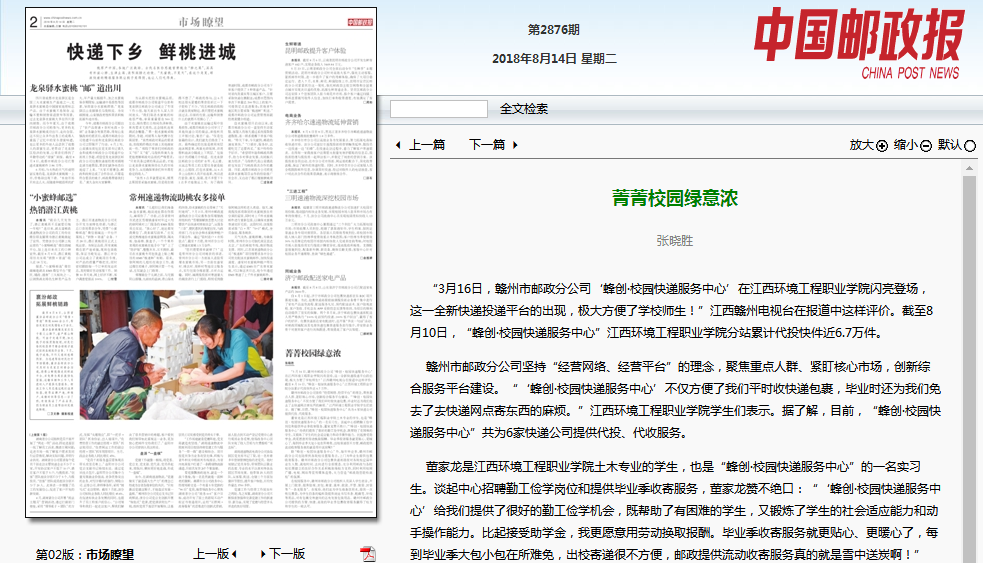
Task: Click the left arrow beside 上一版
Action: pos(234,554)
